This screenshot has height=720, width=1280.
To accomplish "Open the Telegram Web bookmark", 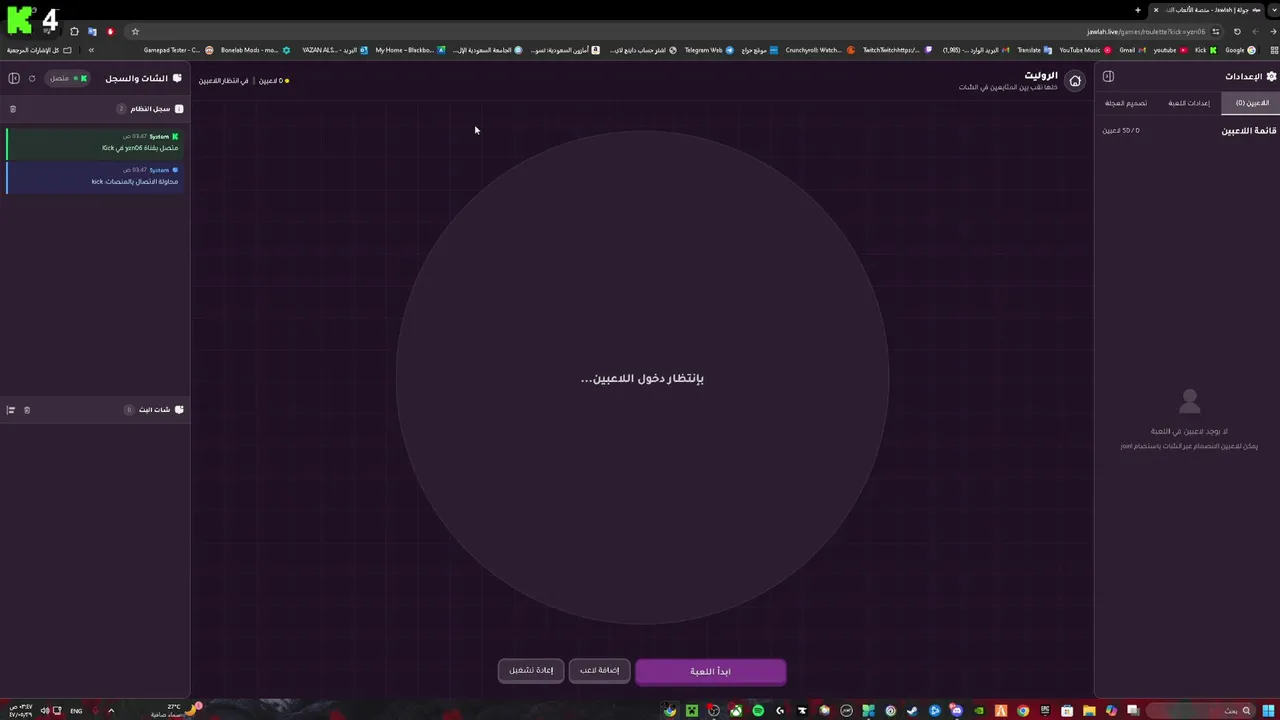I will 708,50.
